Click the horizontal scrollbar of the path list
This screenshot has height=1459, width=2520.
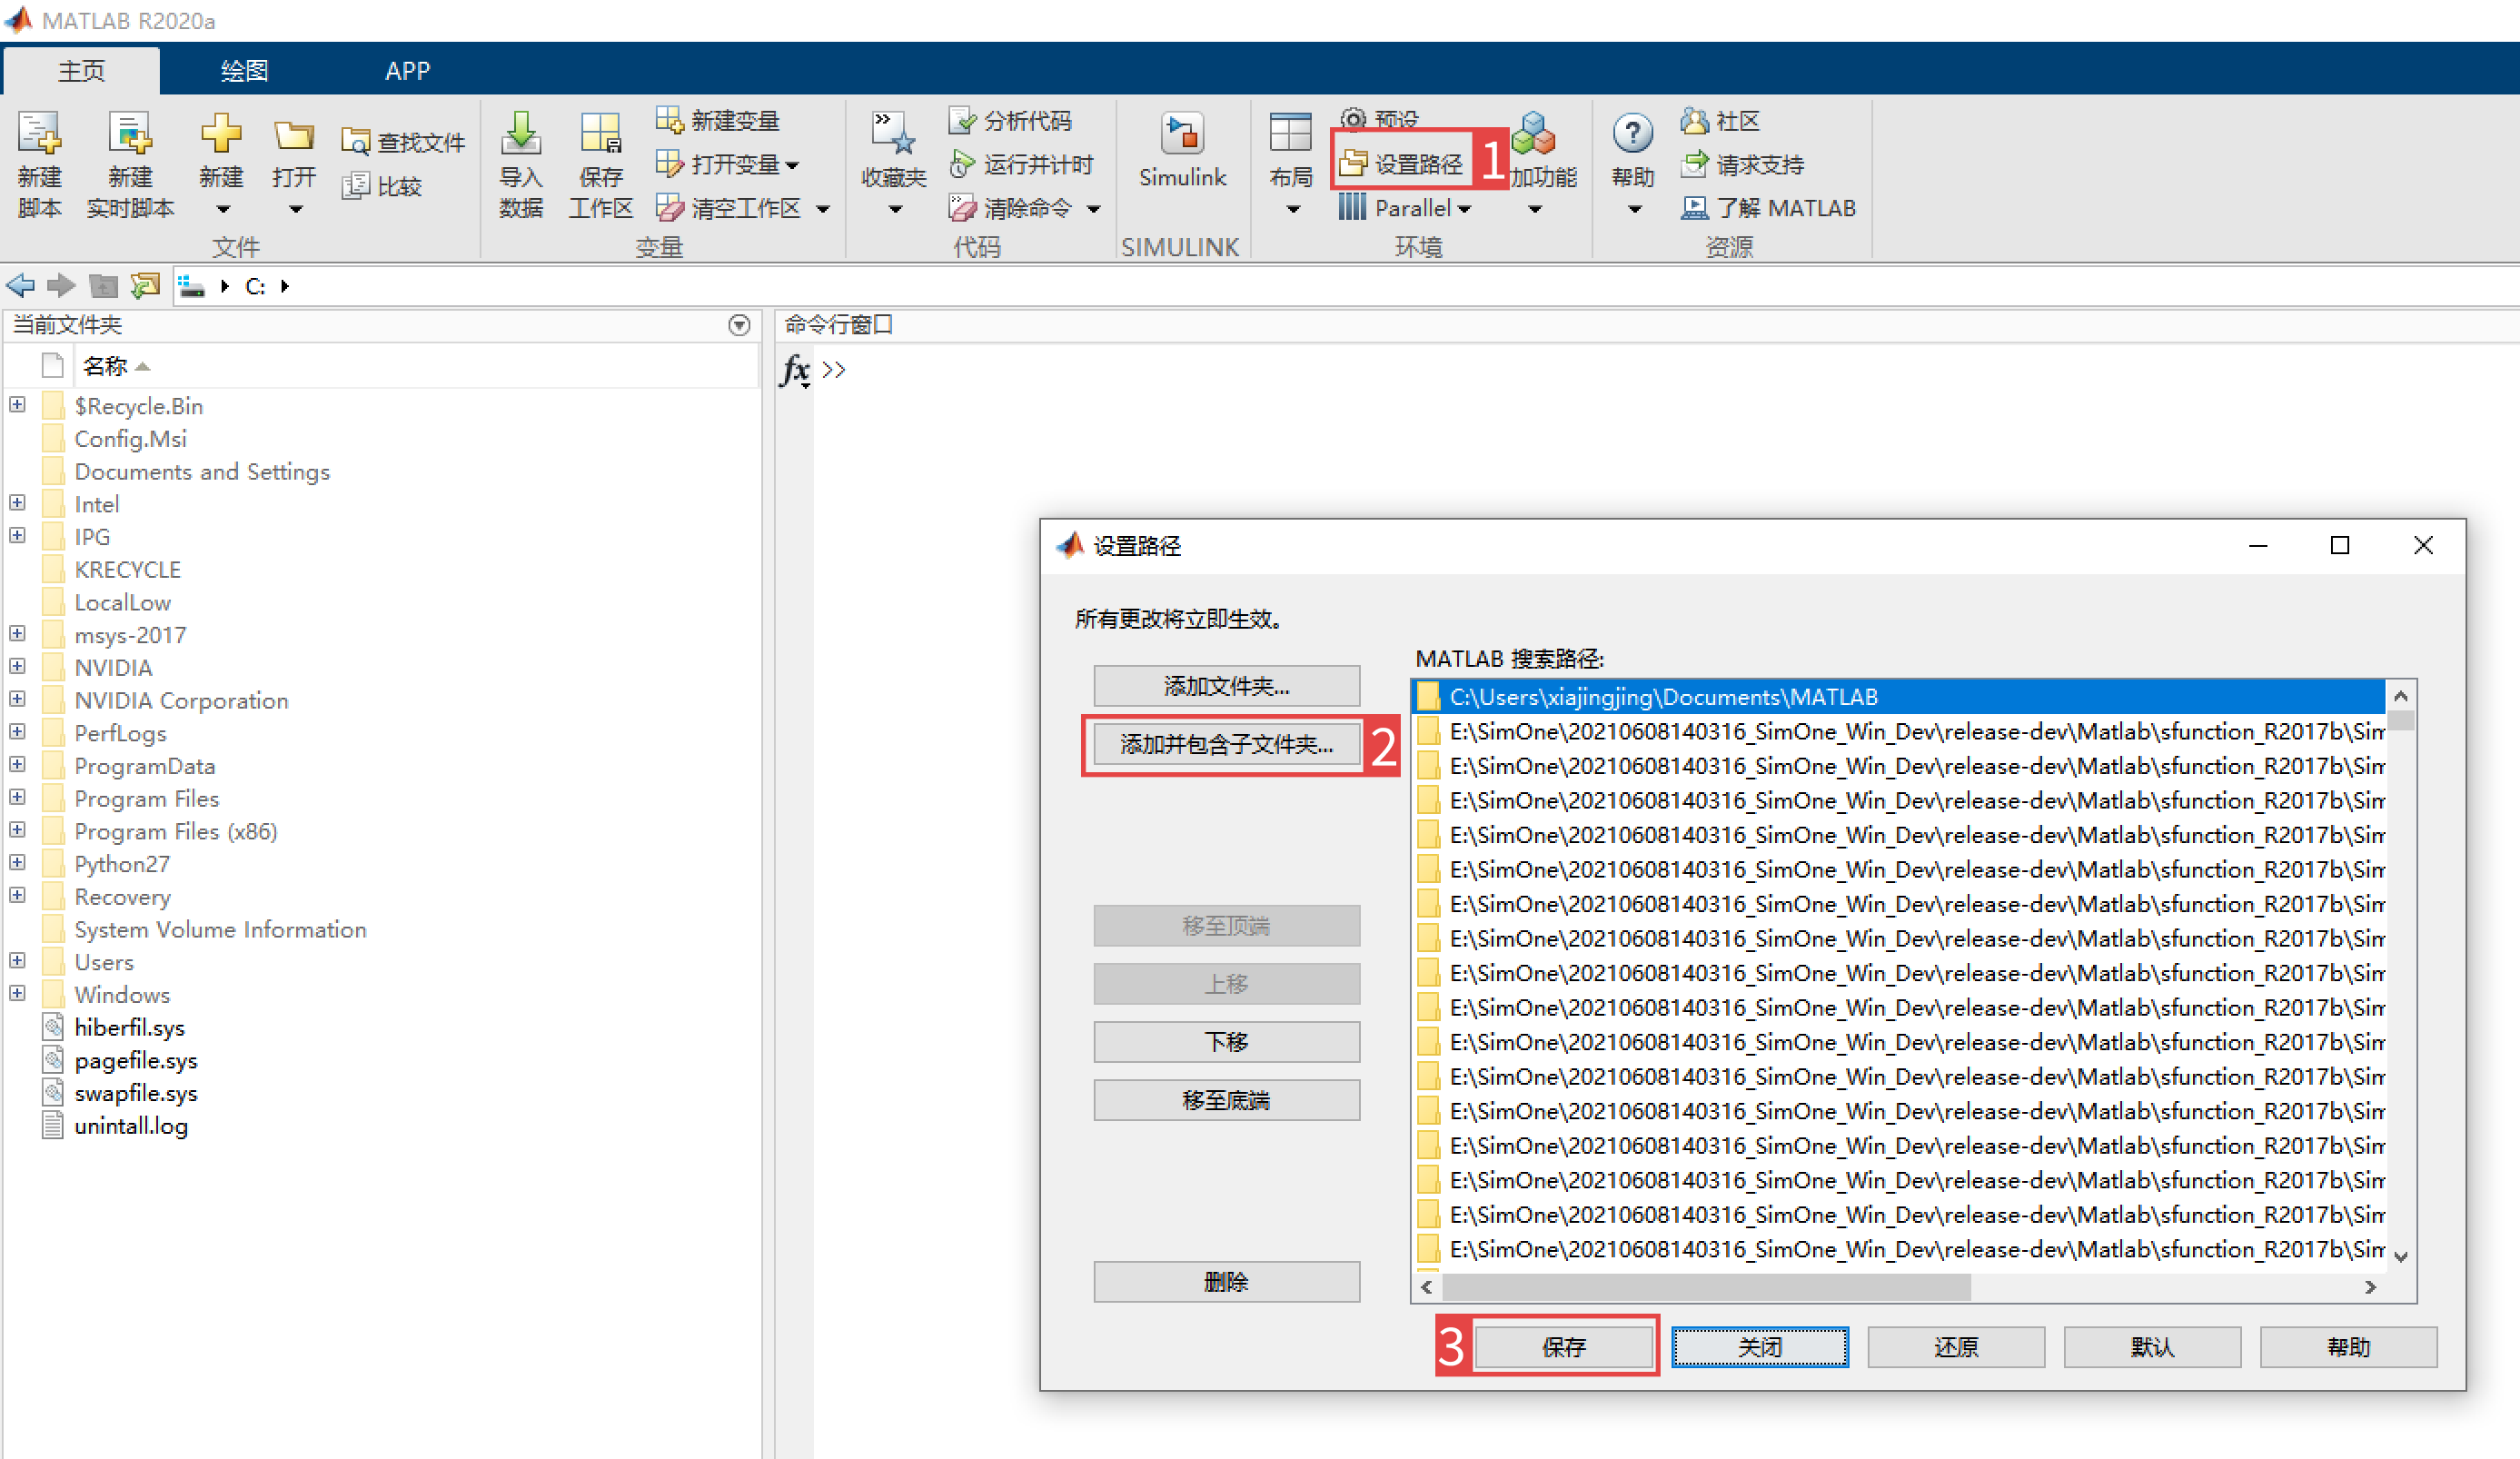click(x=1707, y=1287)
